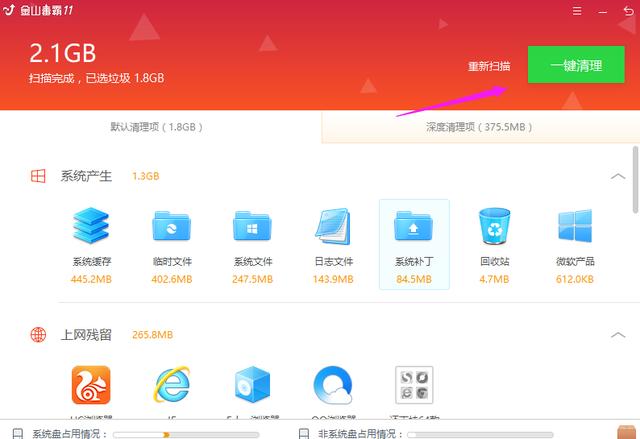This screenshot has width=640, height=439.
Task: Click the 612.0KB size under 微软产品
Action: [575, 279]
